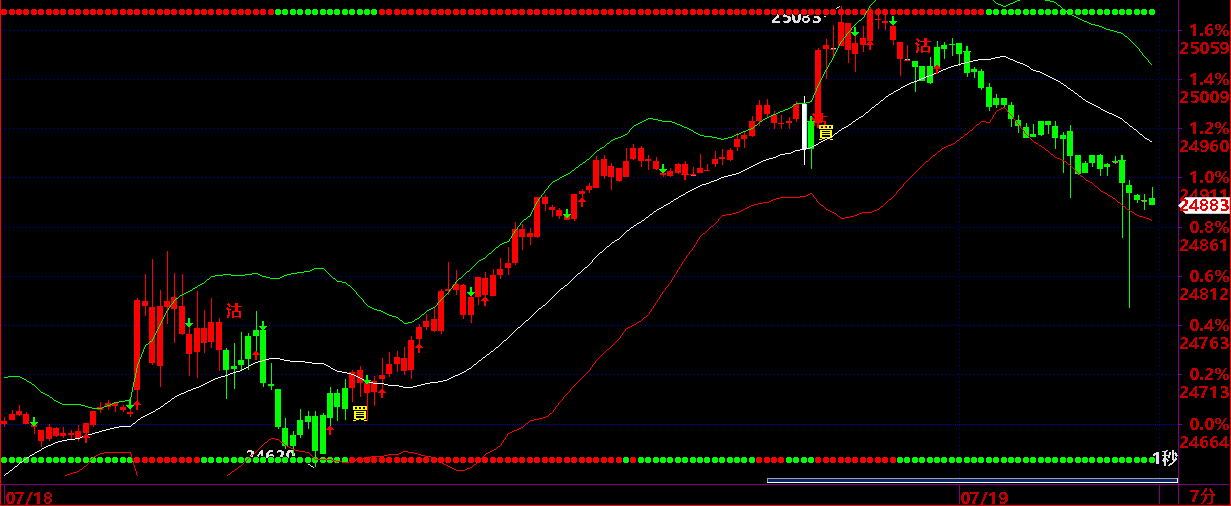Click the 1.0% axis label
This screenshot has width=1231, height=506.
pyautogui.click(x=1209, y=177)
